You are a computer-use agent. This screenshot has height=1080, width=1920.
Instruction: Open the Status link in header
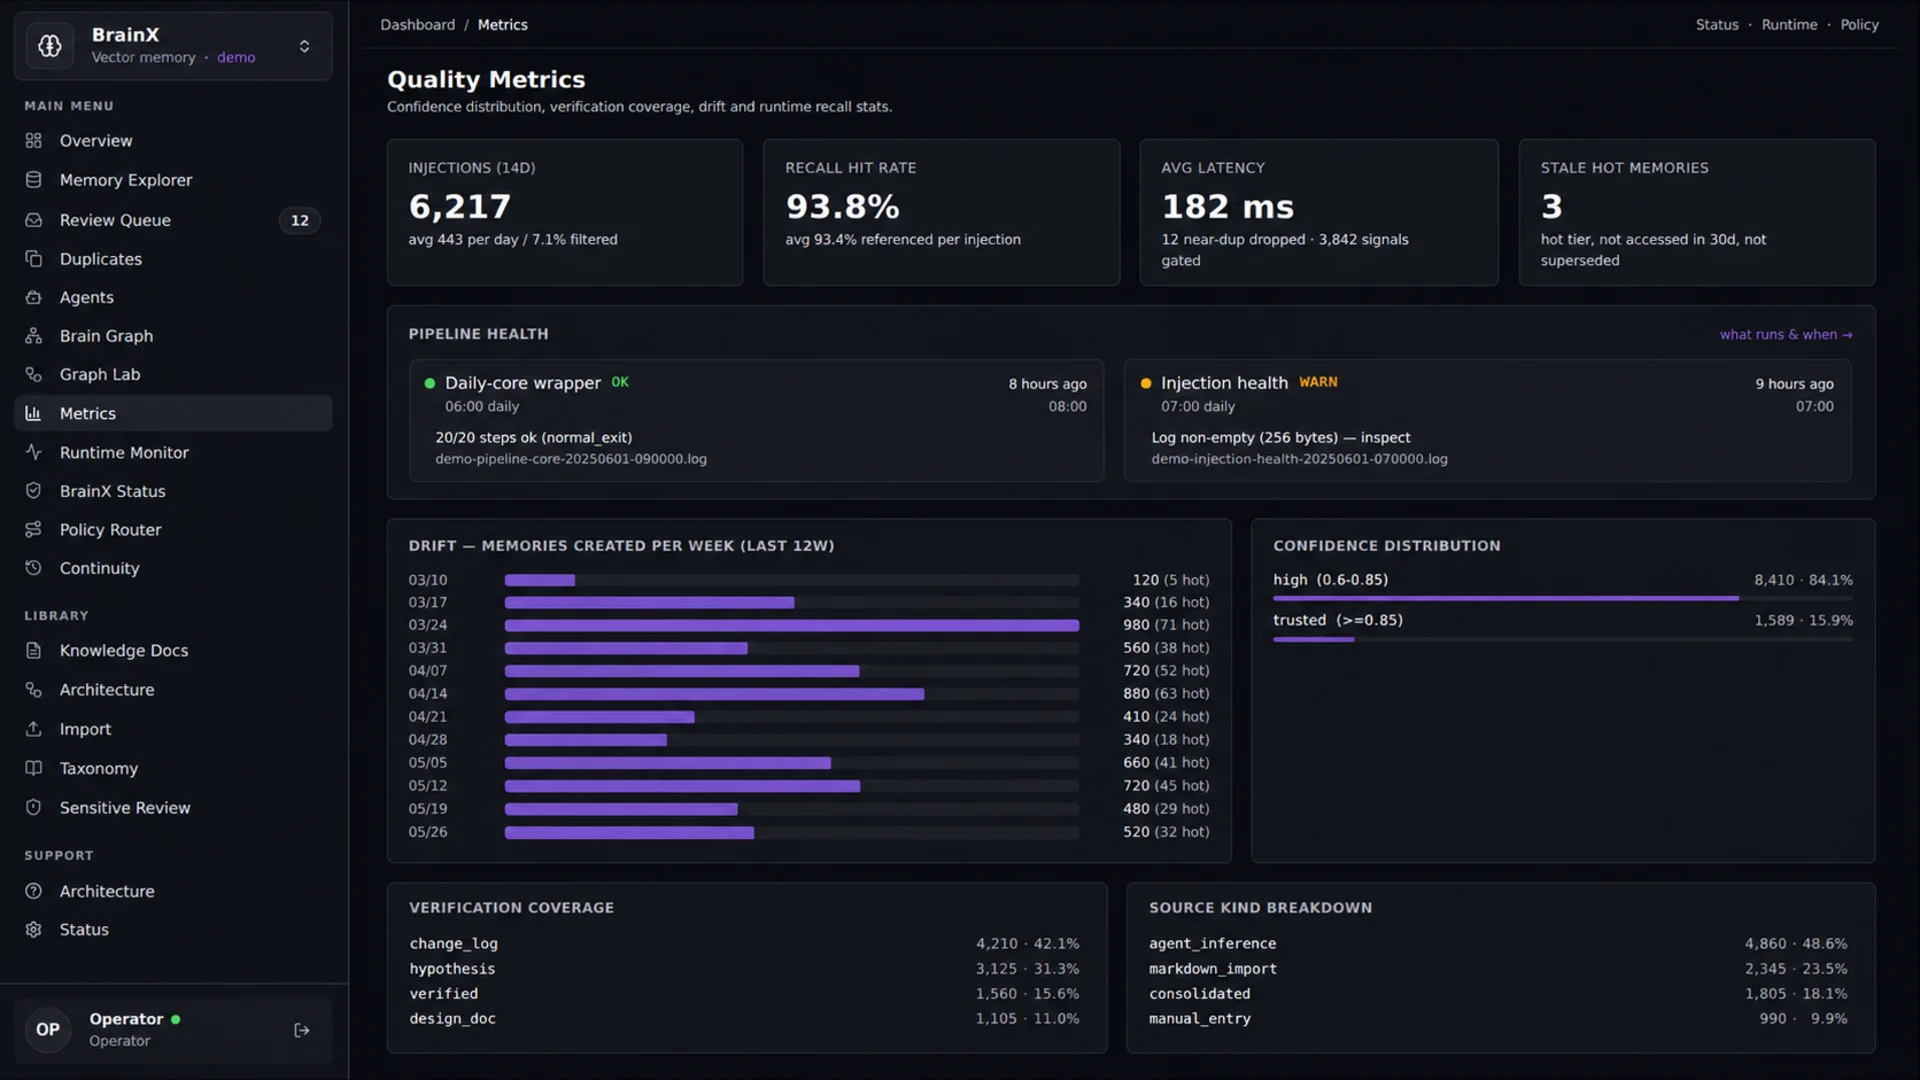(x=1717, y=25)
